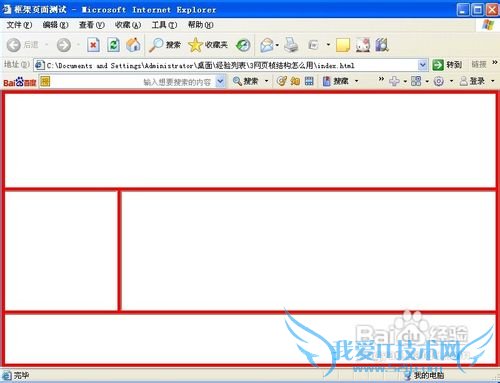
Task: Open the address bar dropdown list
Action: click(422, 65)
